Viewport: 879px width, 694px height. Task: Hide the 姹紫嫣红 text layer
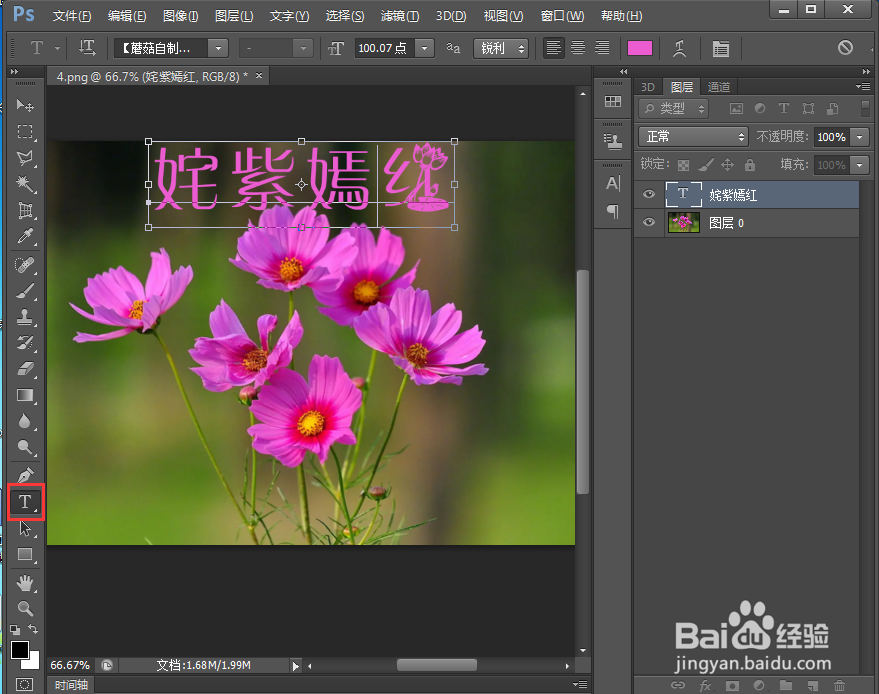[x=648, y=194]
